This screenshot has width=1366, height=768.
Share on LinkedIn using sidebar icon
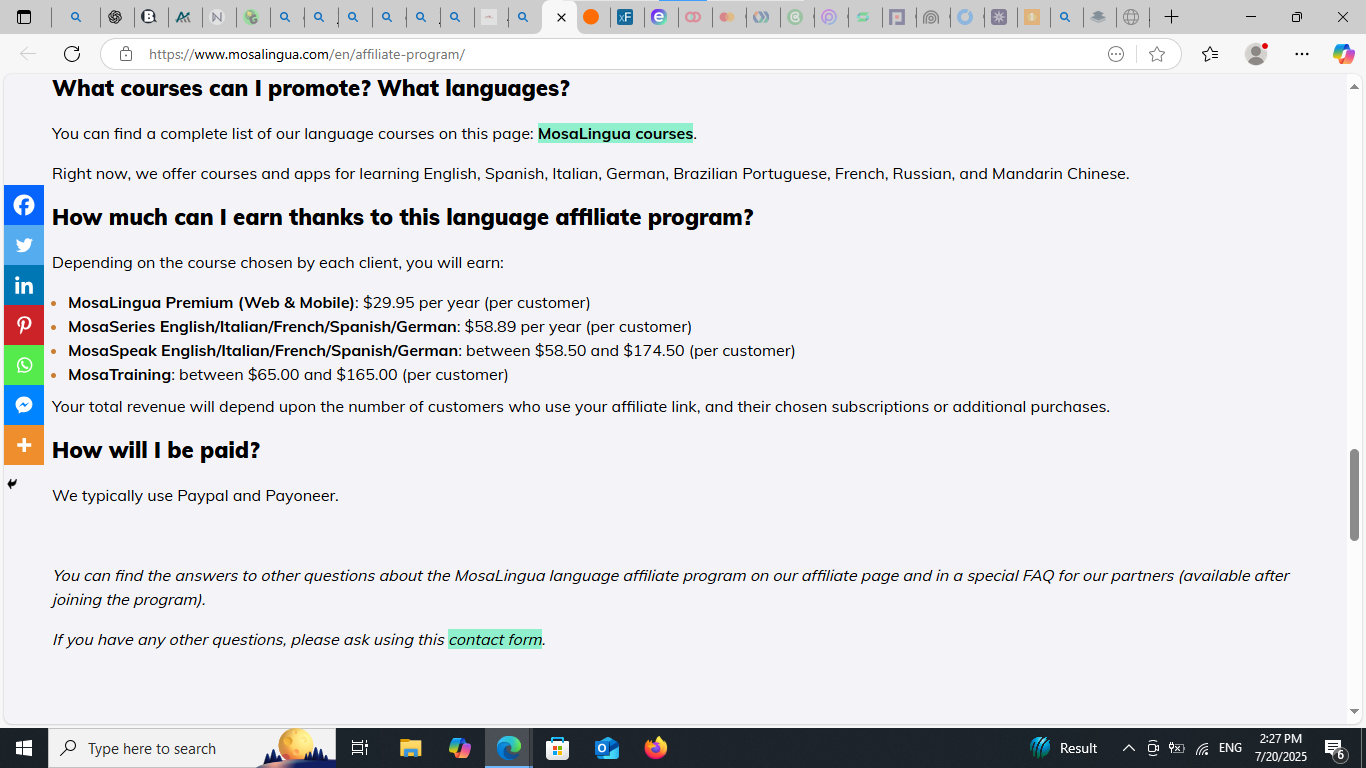[x=24, y=285]
